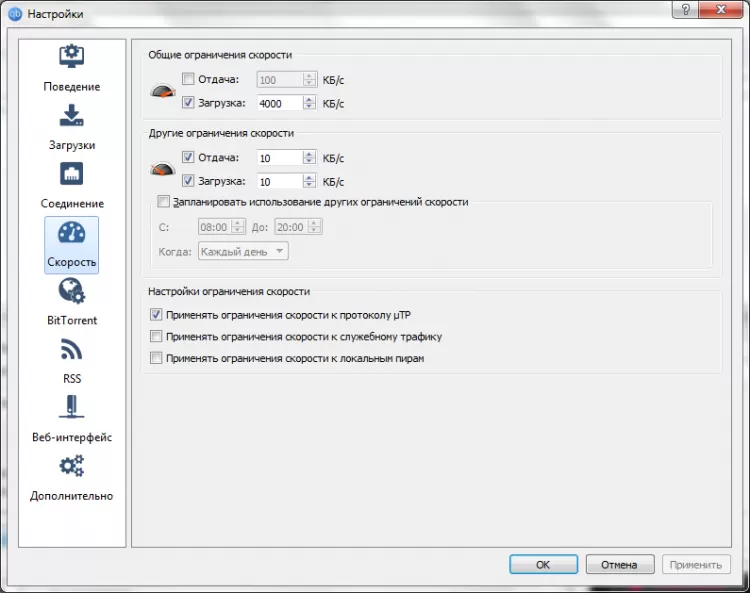Switch to Соединение tab label
The image size is (750, 593).
(x=72, y=203)
